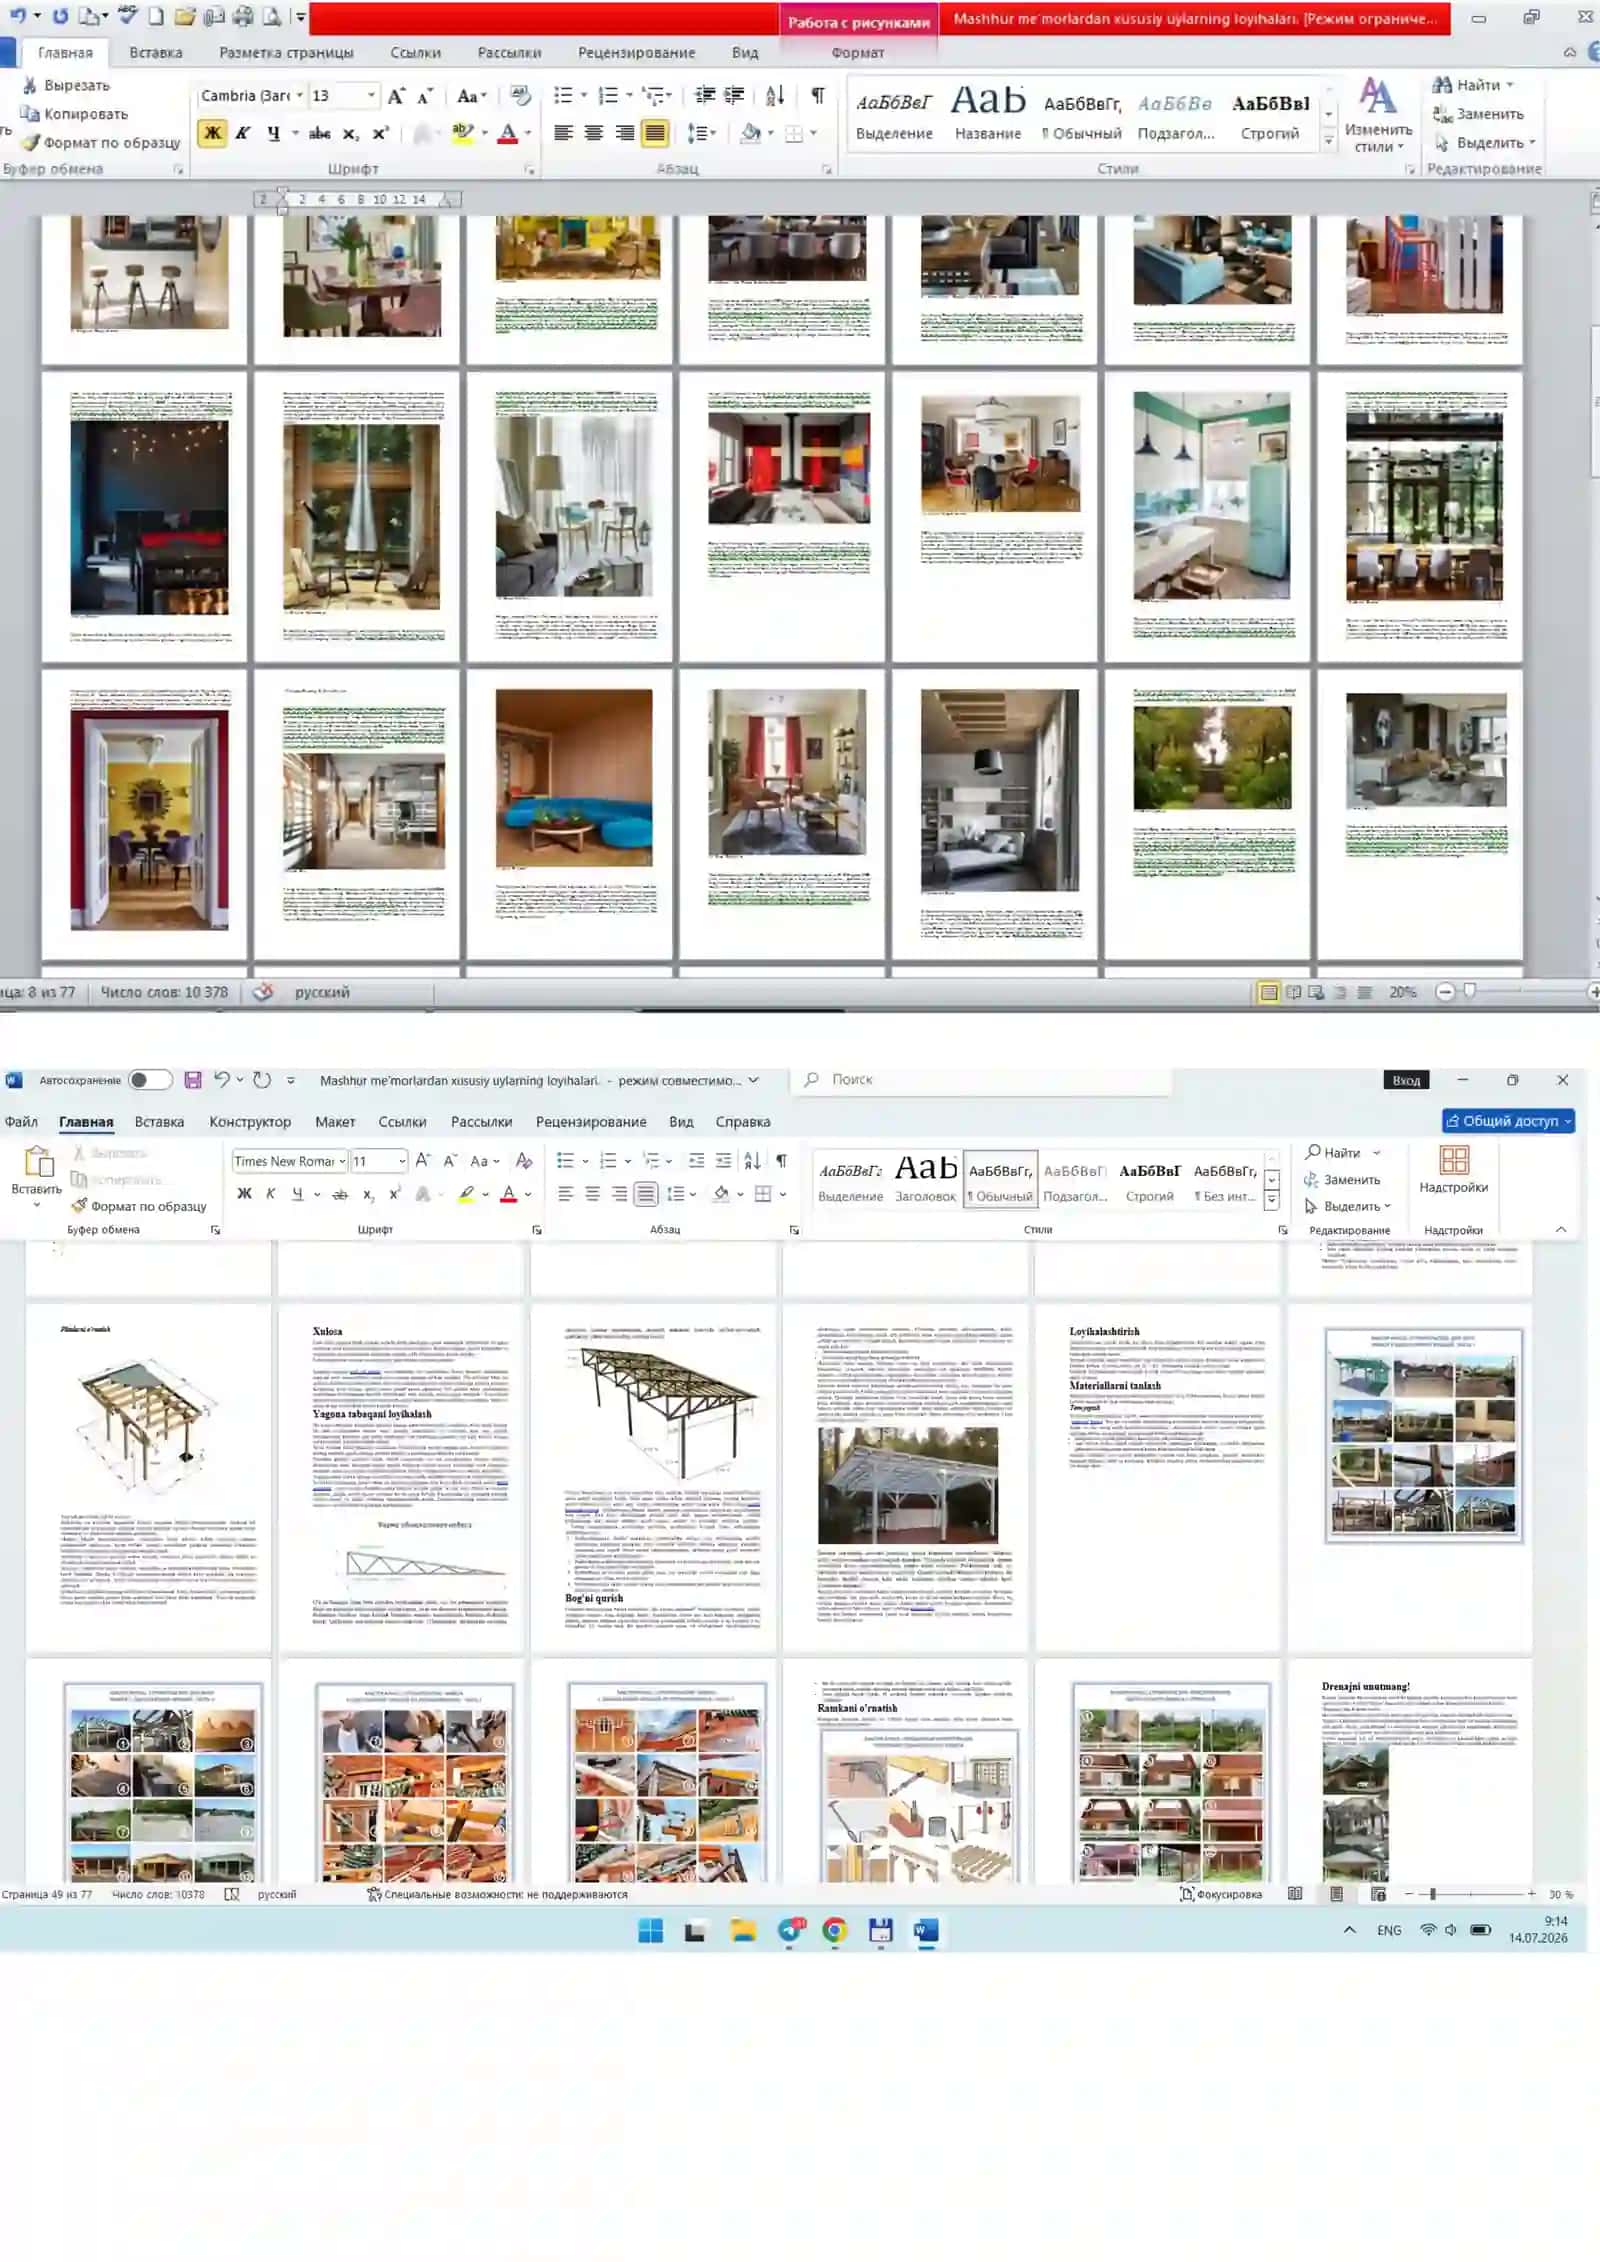This screenshot has width=1600, height=2262.
Task: Open Справка tab in lower Word window
Action: tap(743, 1122)
